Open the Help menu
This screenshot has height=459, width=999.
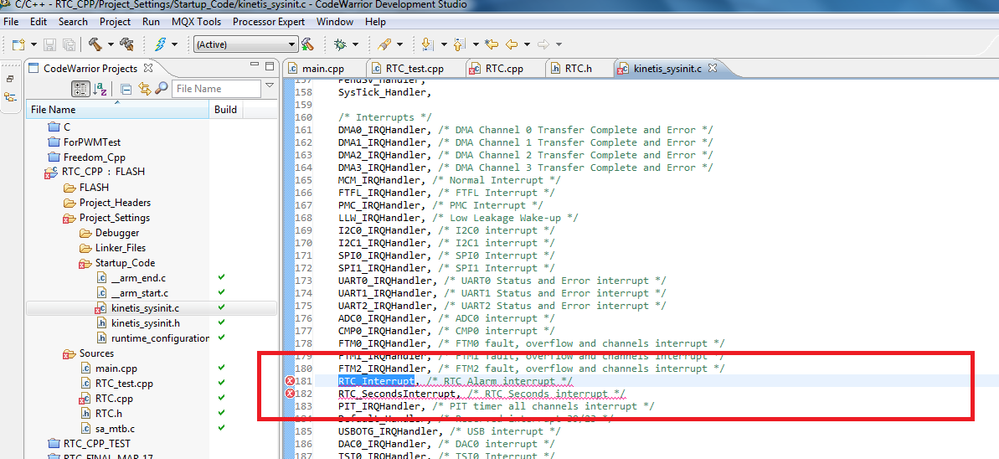(x=375, y=22)
